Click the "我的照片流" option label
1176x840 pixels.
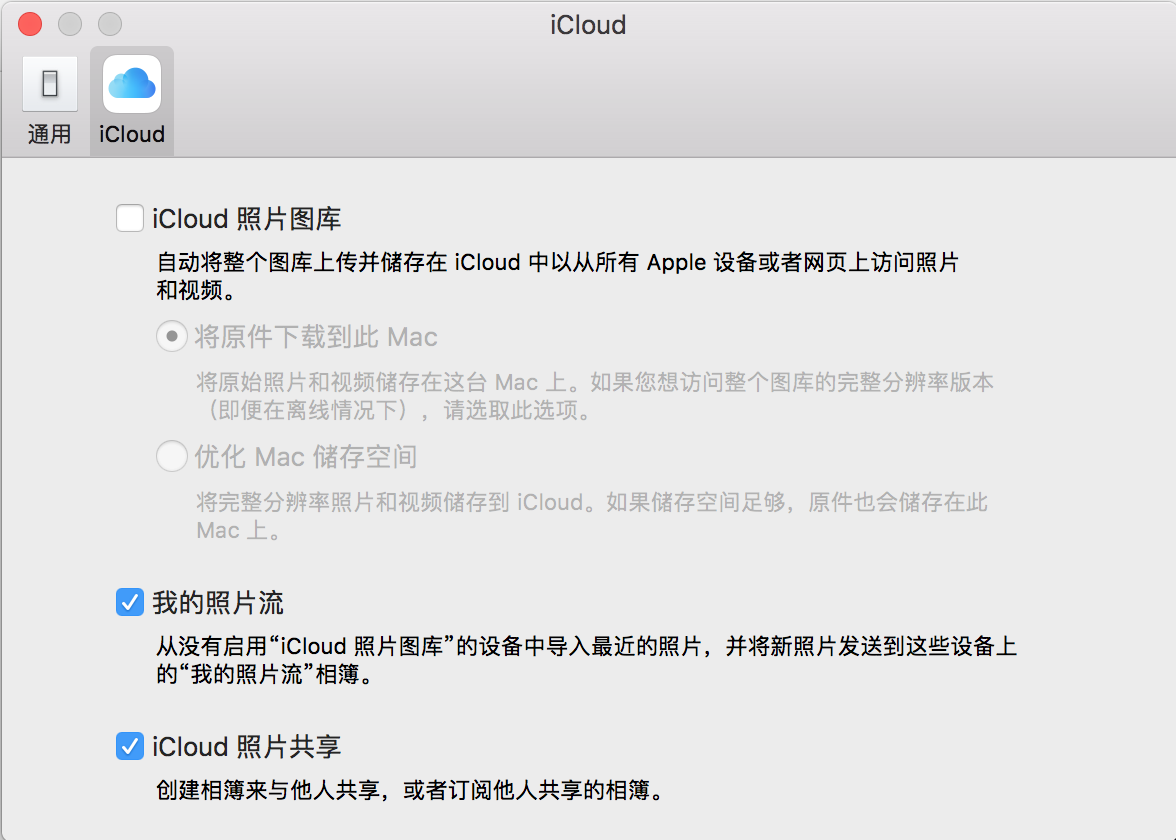pos(218,603)
